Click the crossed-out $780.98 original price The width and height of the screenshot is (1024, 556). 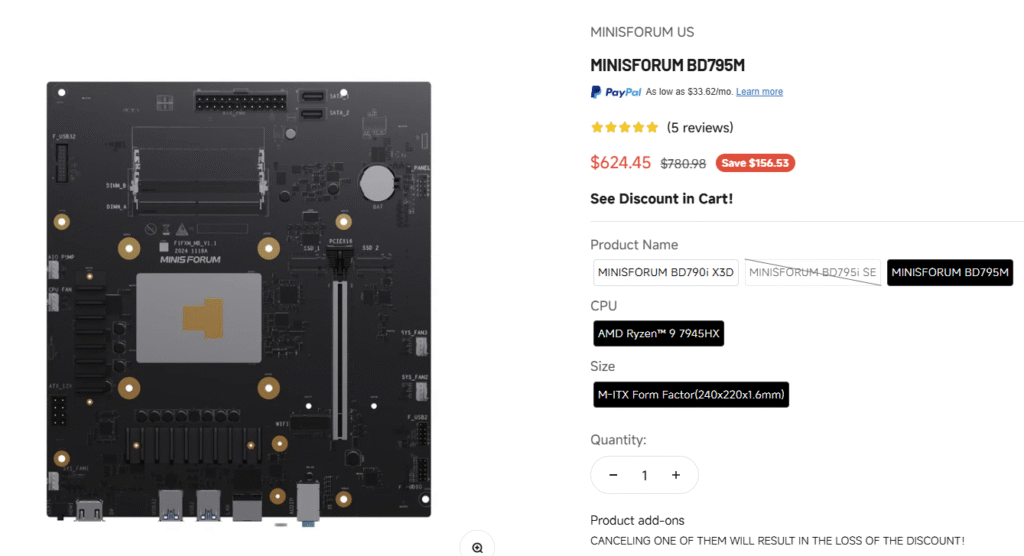(683, 163)
